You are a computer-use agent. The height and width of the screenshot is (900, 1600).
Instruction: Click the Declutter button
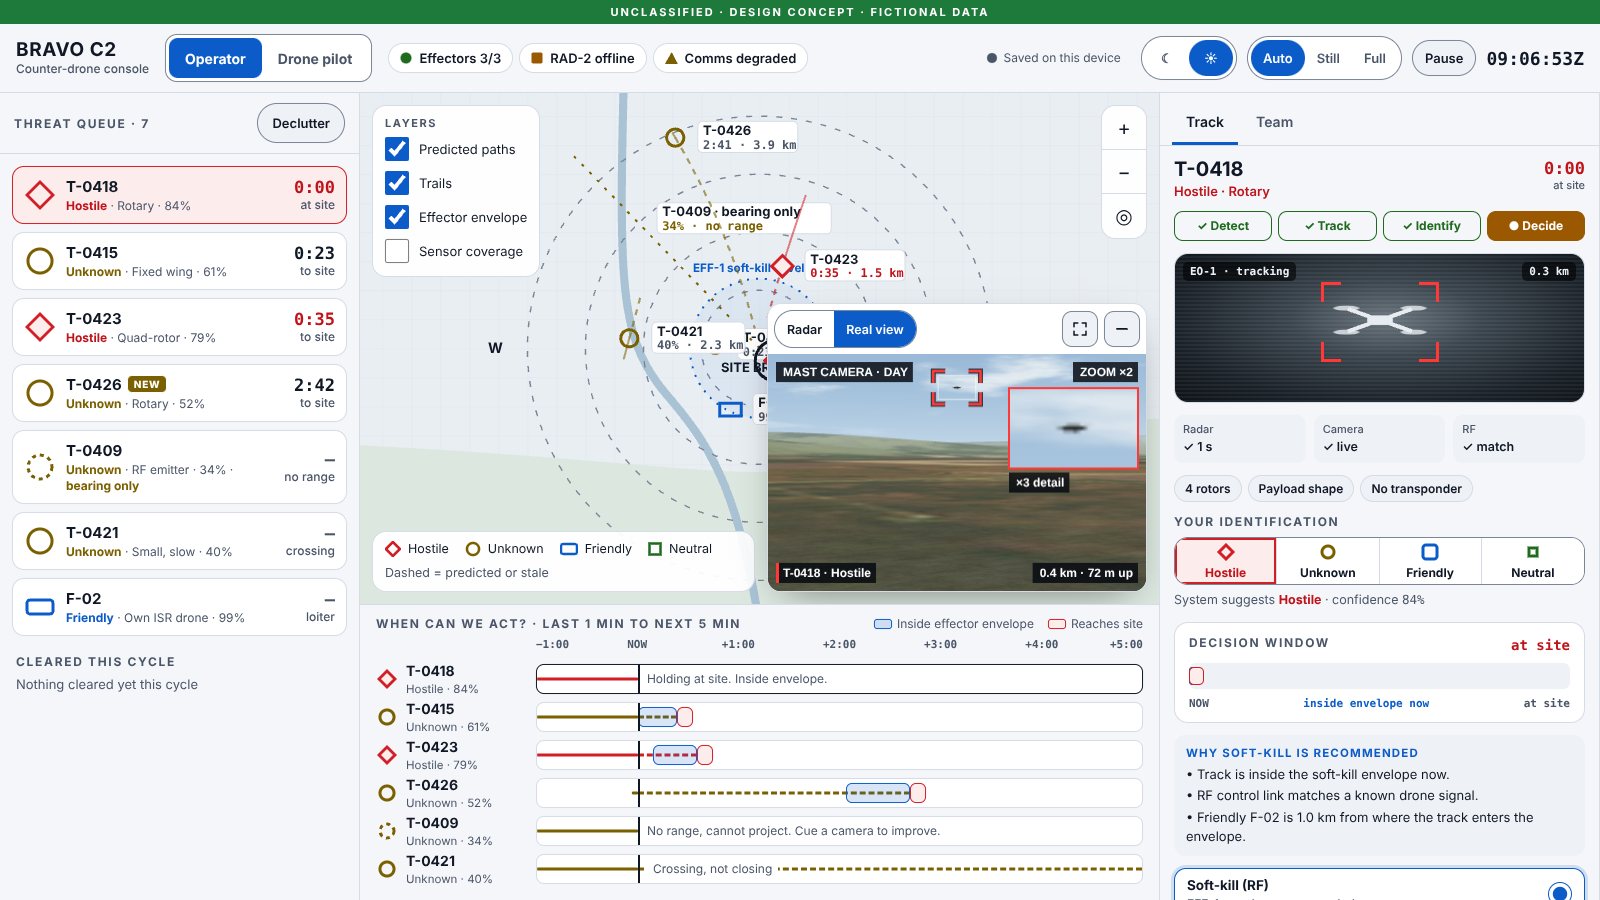pyautogui.click(x=301, y=123)
